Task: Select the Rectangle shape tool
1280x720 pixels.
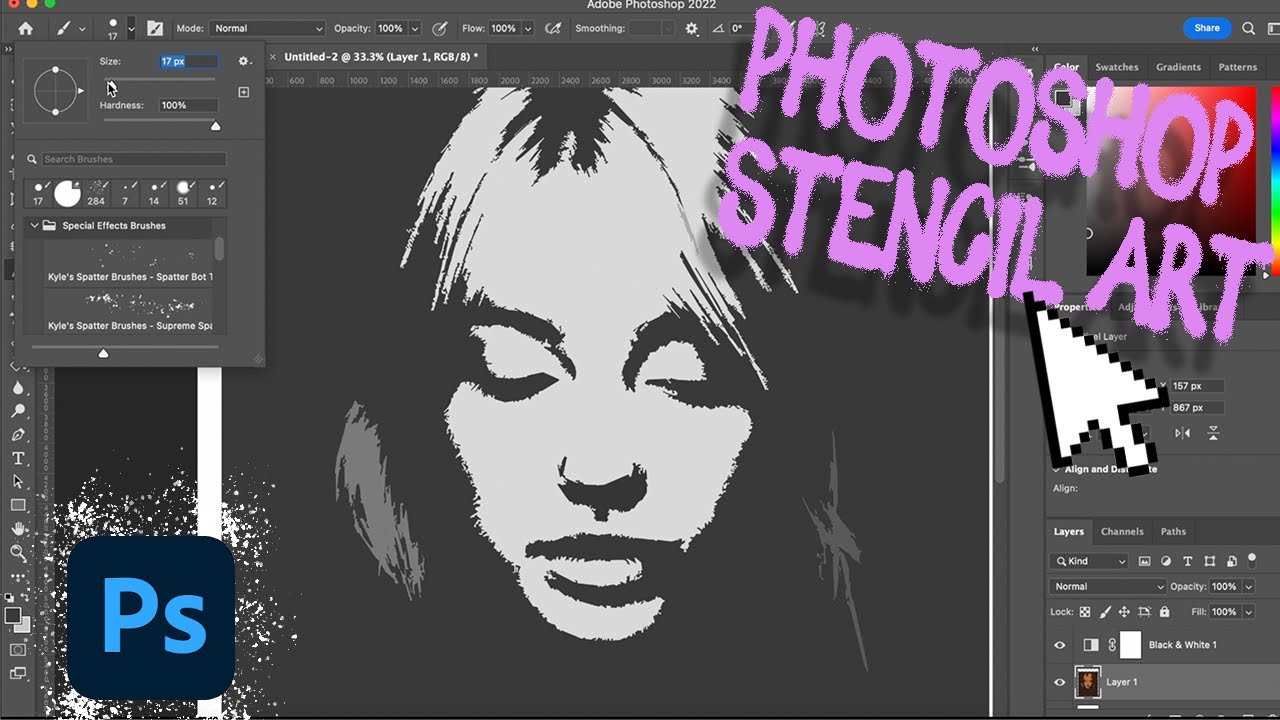Action: pyautogui.click(x=18, y=505)
